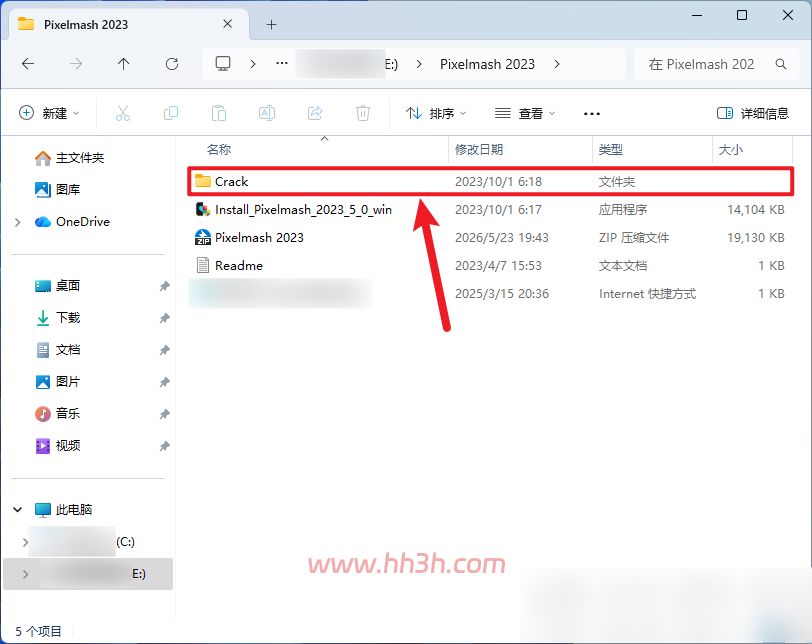
Task: Select the E: drive in navigation pane
Action: point(88,574)
